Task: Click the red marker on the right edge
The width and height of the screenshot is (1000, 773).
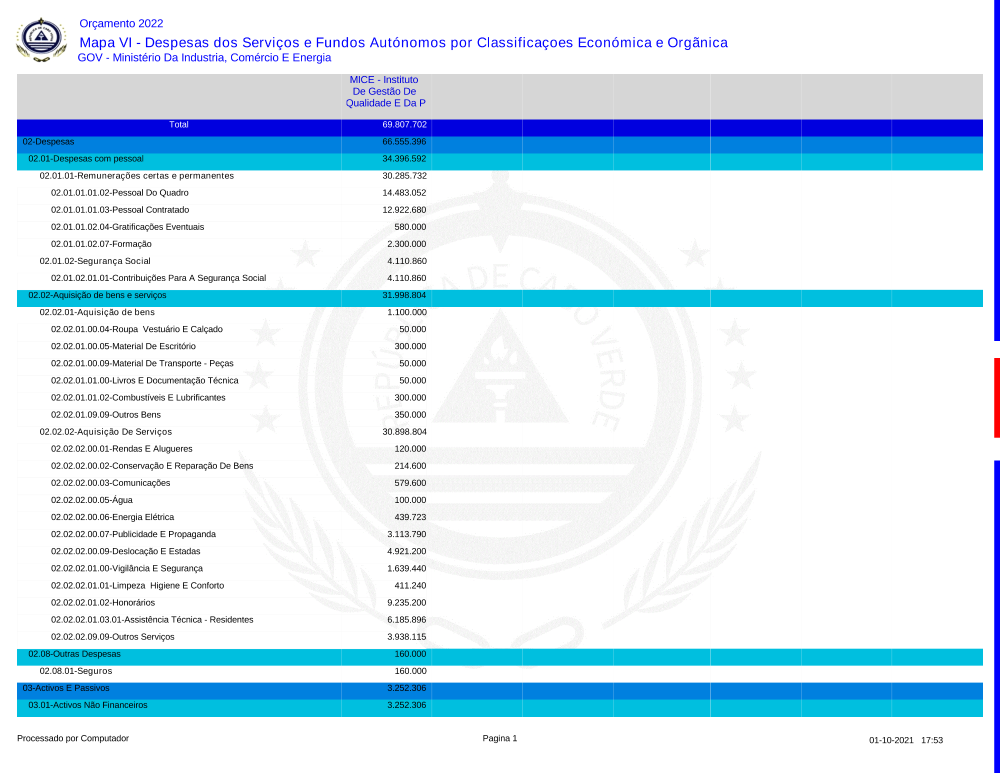Action: point(996,397)
